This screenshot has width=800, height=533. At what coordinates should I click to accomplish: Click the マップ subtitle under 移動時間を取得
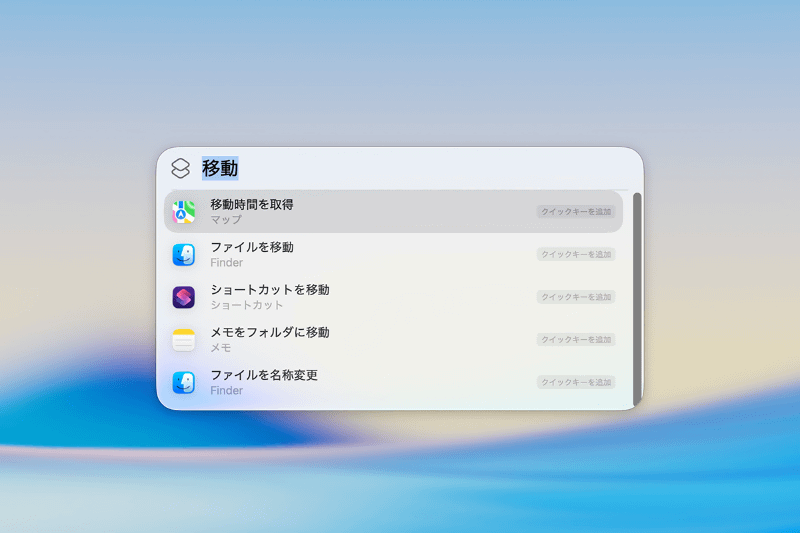(x=226, y=220)
